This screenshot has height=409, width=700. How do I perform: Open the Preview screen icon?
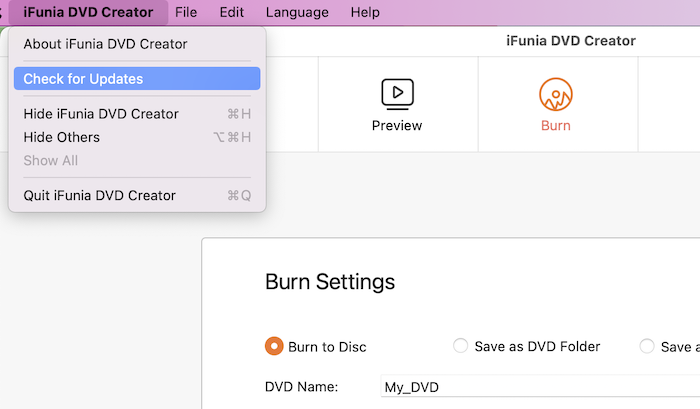(397, 94)
